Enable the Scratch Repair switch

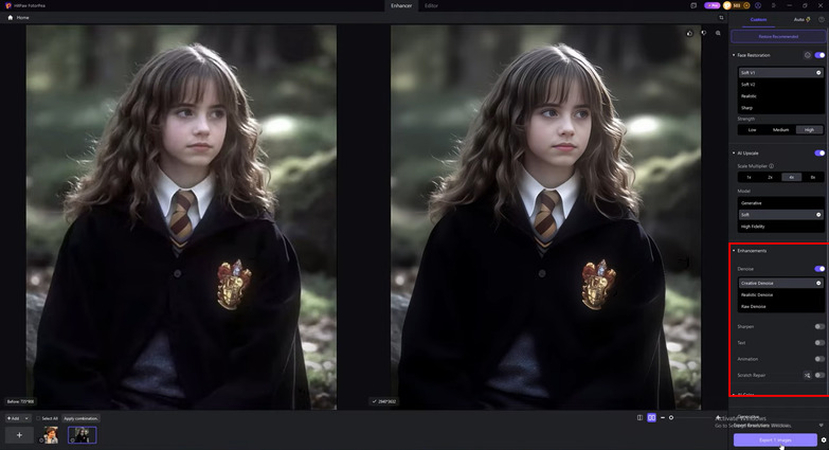pos(819,375)
